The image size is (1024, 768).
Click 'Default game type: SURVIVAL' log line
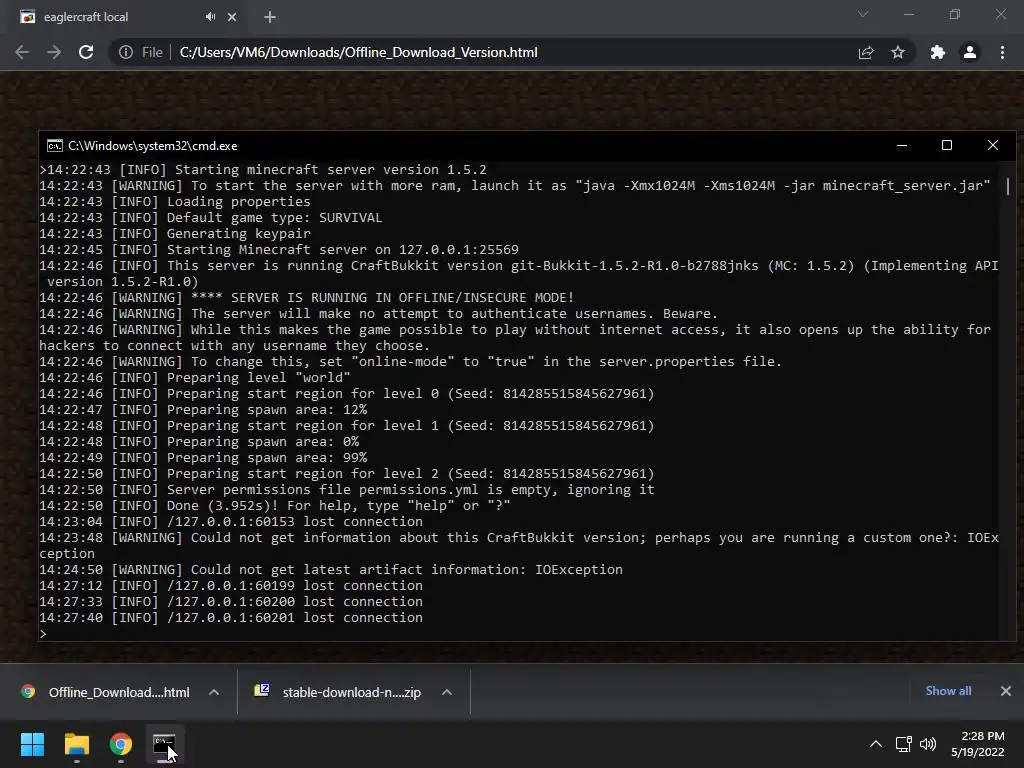[211, 218]
